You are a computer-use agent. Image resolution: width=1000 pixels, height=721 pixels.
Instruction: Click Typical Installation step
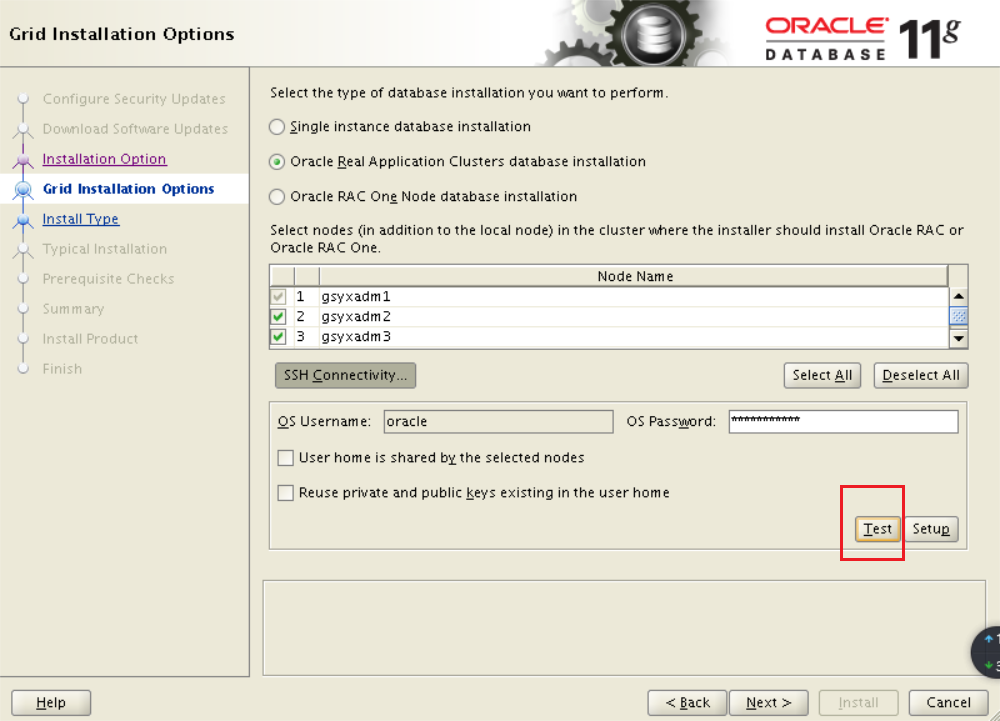(105, 249)
